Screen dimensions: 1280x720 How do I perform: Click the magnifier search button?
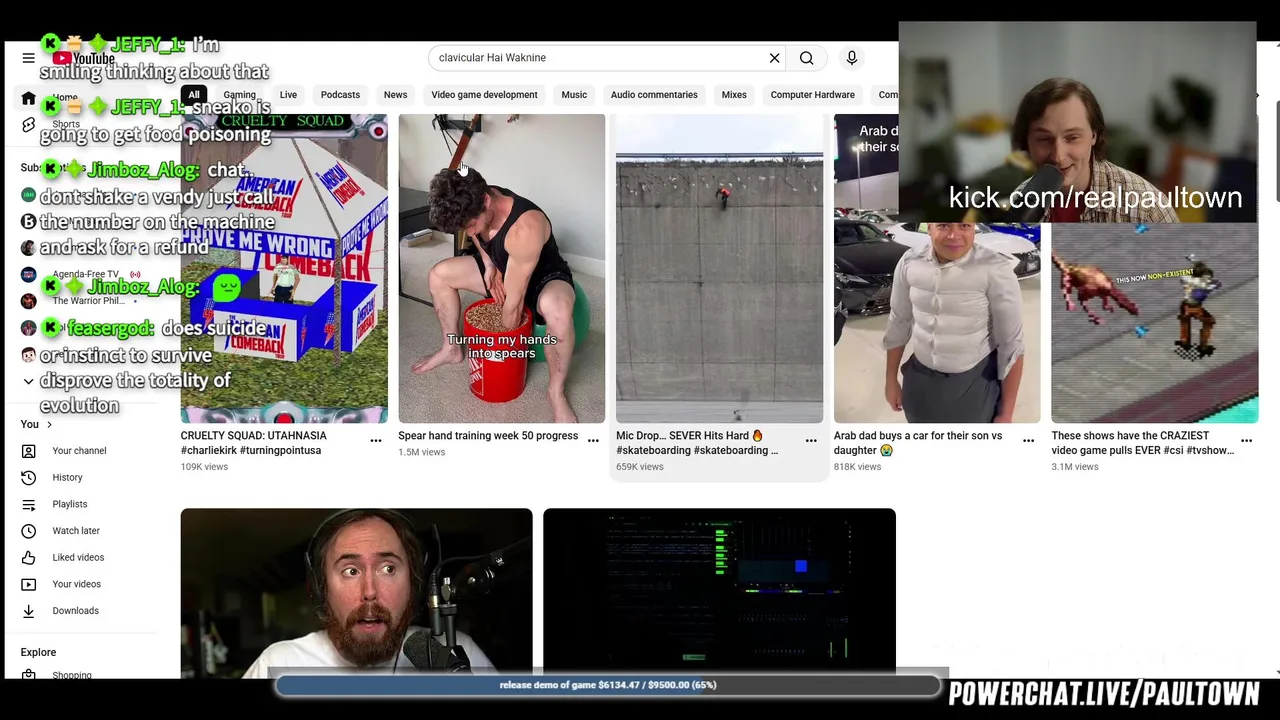(806, 58)
